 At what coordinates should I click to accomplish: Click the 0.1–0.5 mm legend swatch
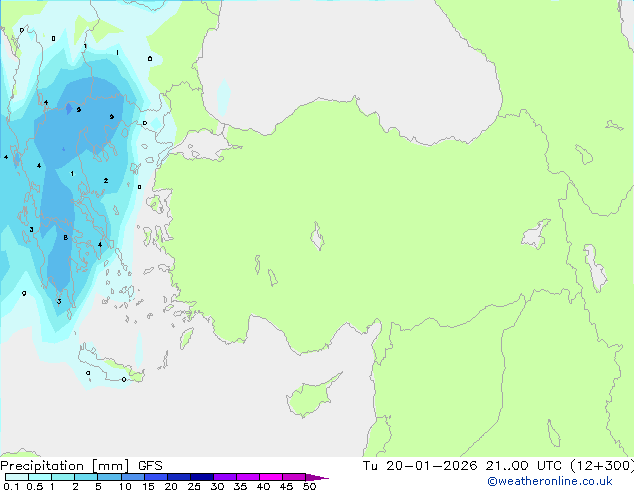coord(17,477)
